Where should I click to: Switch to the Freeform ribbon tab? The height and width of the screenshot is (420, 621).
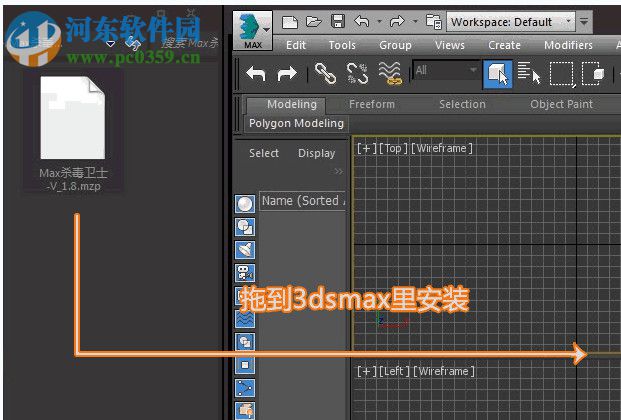coord(371,105)
